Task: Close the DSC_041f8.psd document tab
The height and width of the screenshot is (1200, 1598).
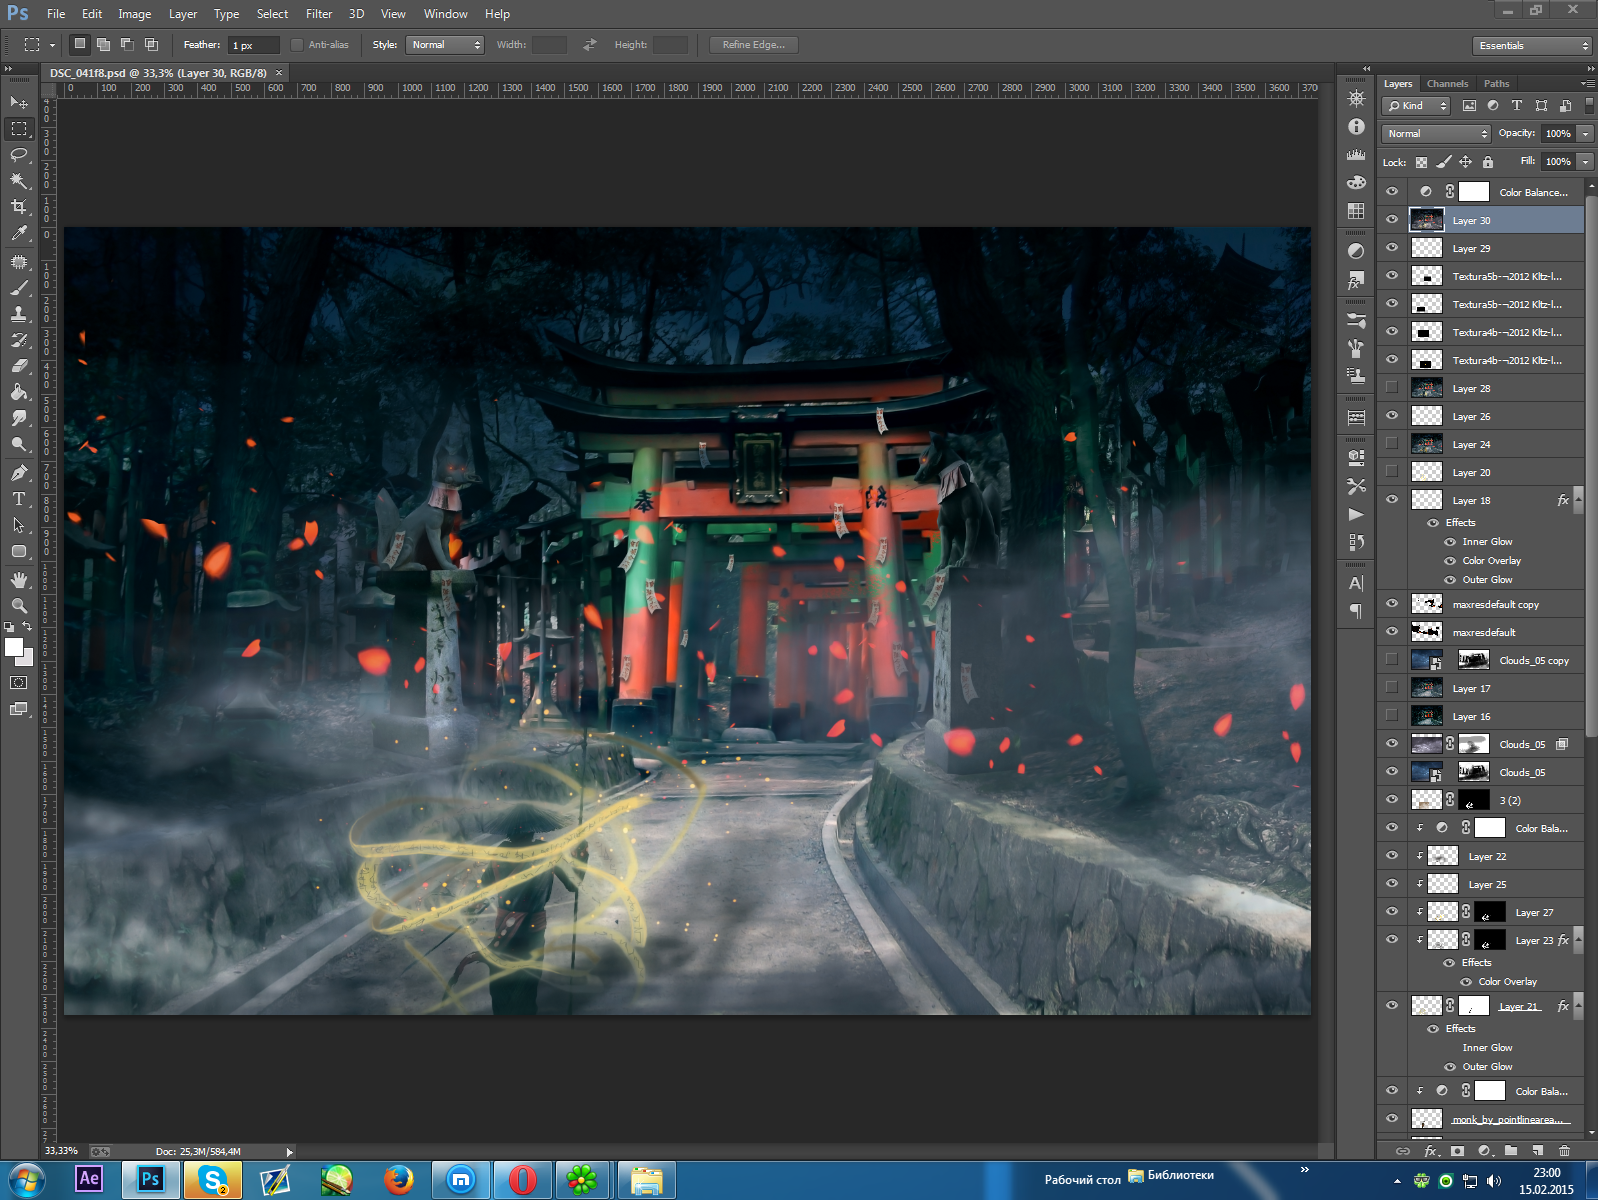Action: click(279, 73)
